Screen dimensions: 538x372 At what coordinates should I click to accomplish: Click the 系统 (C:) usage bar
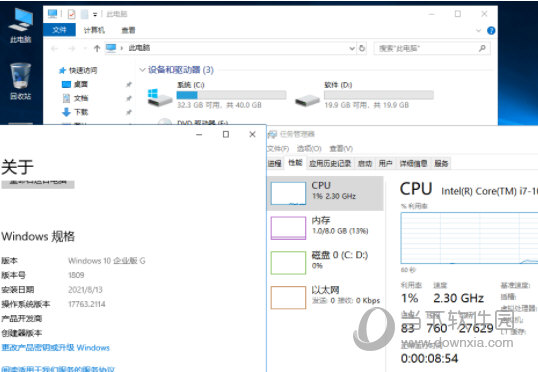click(231, 95)
